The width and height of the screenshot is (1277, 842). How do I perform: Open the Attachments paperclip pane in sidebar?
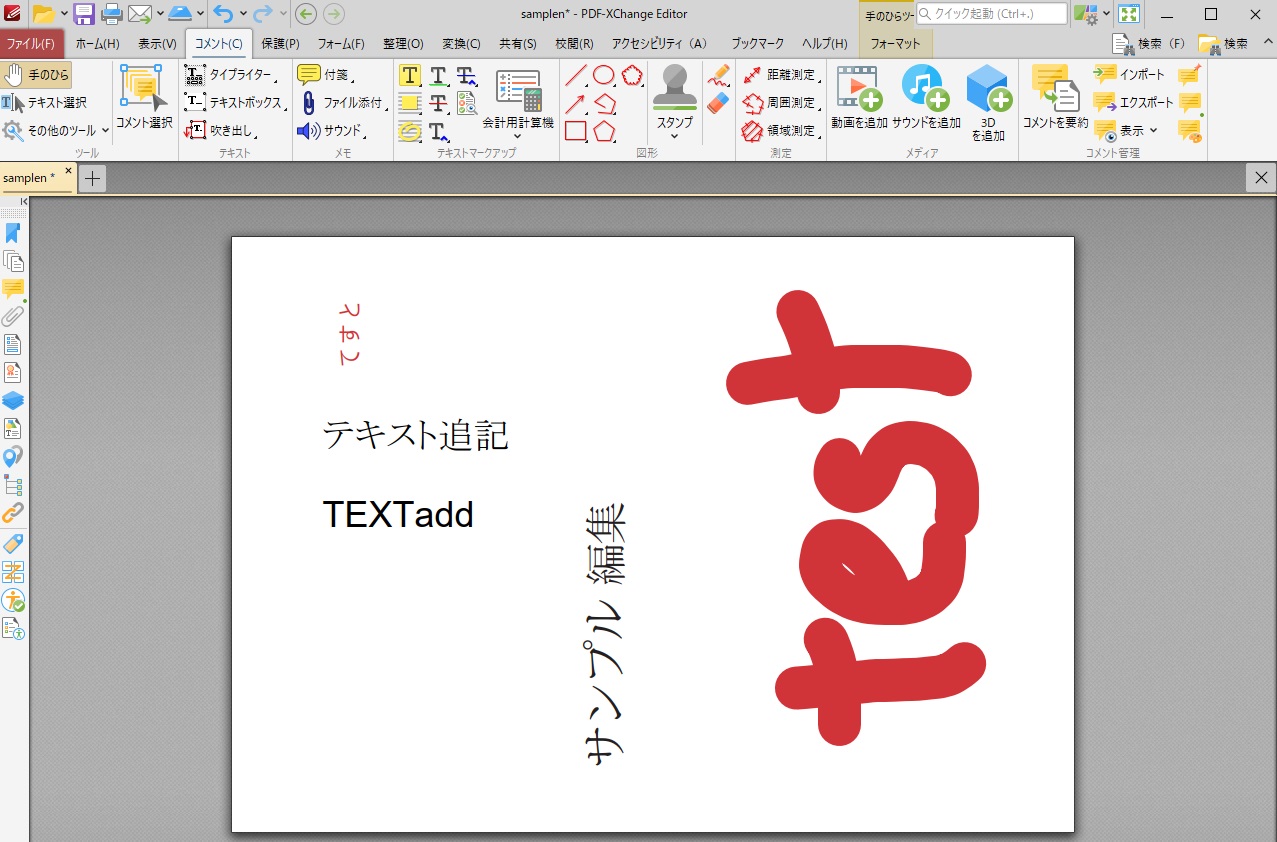point(13,317)
